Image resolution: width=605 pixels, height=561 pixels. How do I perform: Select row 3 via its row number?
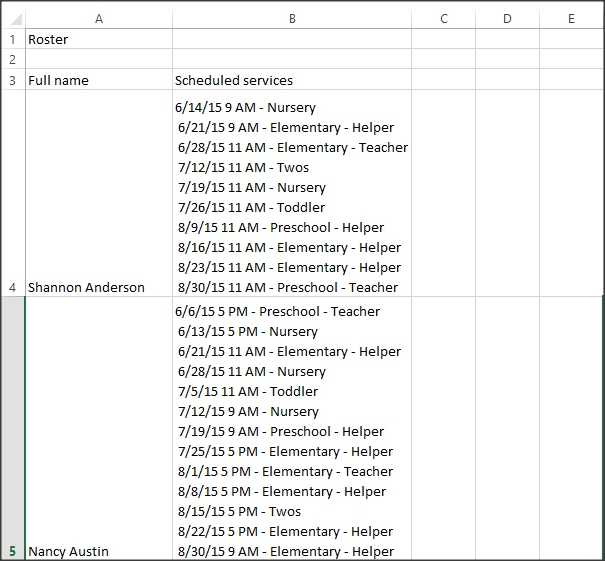(12, 80)
